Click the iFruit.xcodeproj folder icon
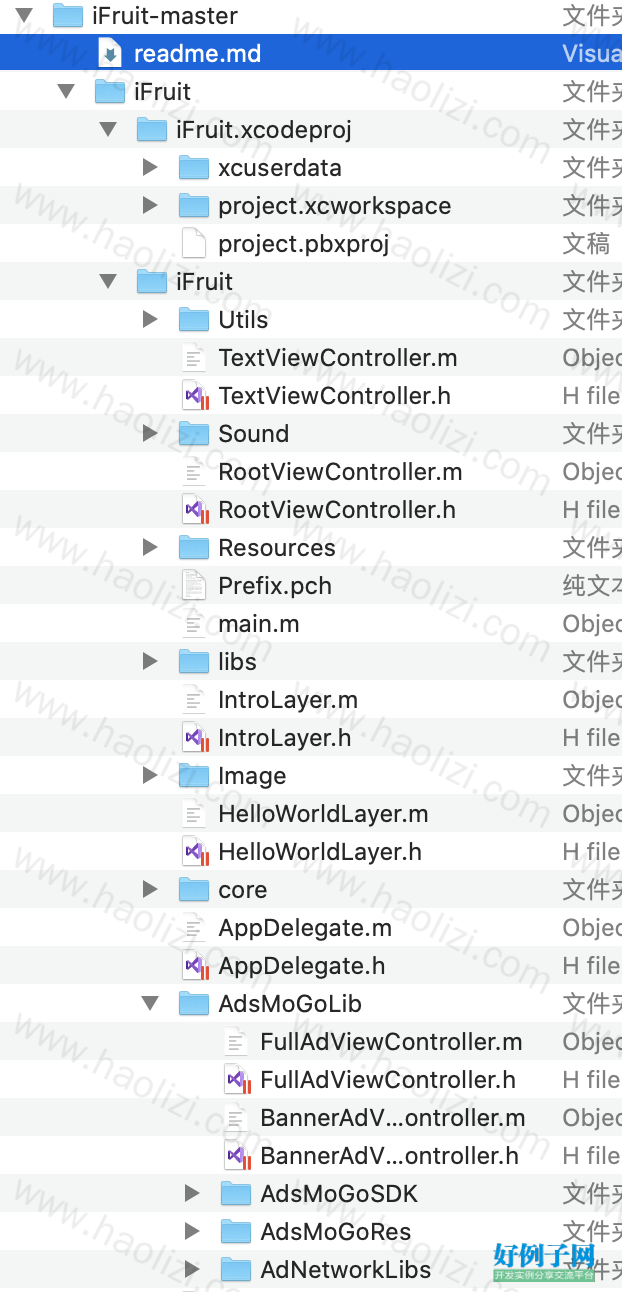Viewport: 622px width, 1292px height. click(151, 130)
